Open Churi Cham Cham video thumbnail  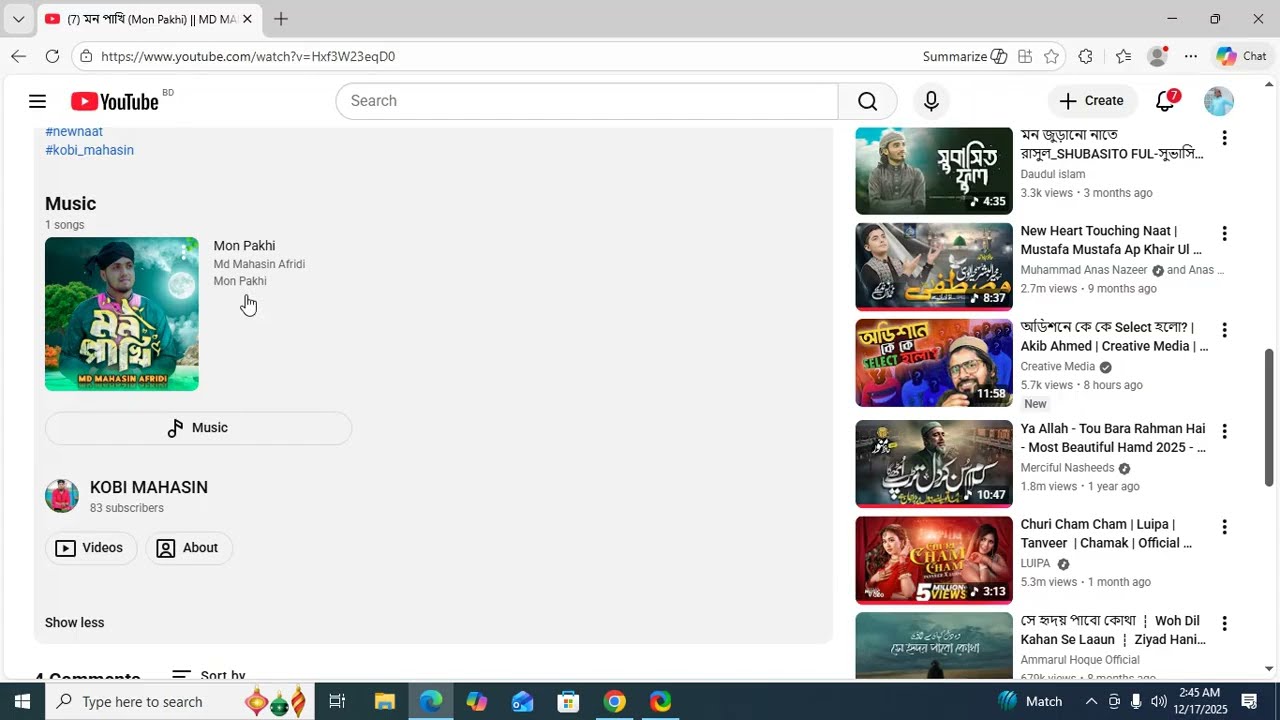pos(934,560)
